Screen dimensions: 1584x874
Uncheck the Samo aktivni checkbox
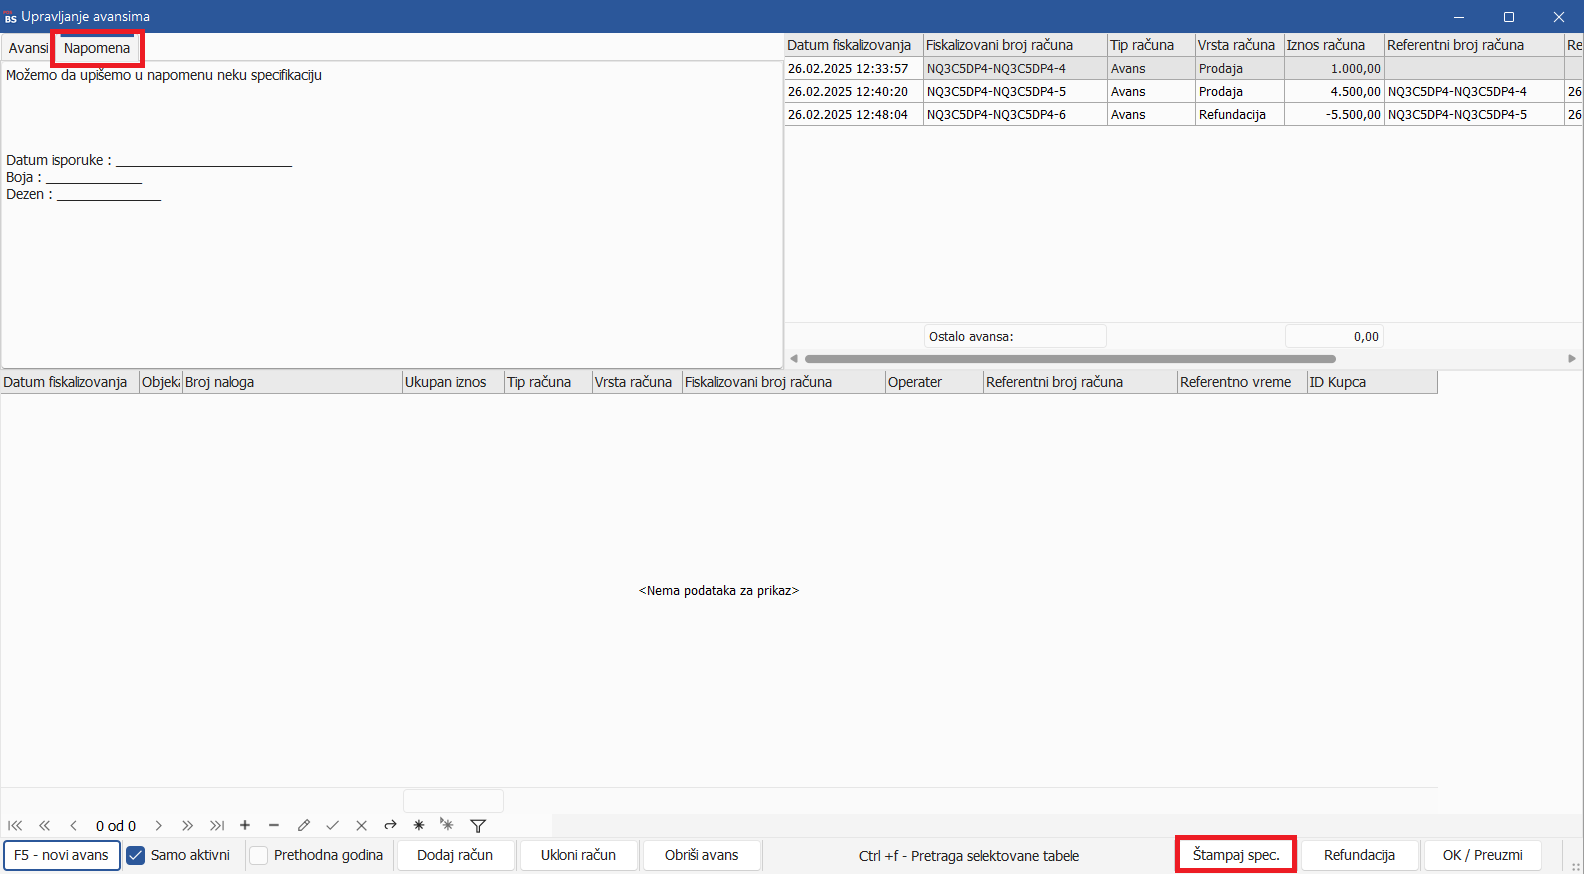[x=136, y=856]
